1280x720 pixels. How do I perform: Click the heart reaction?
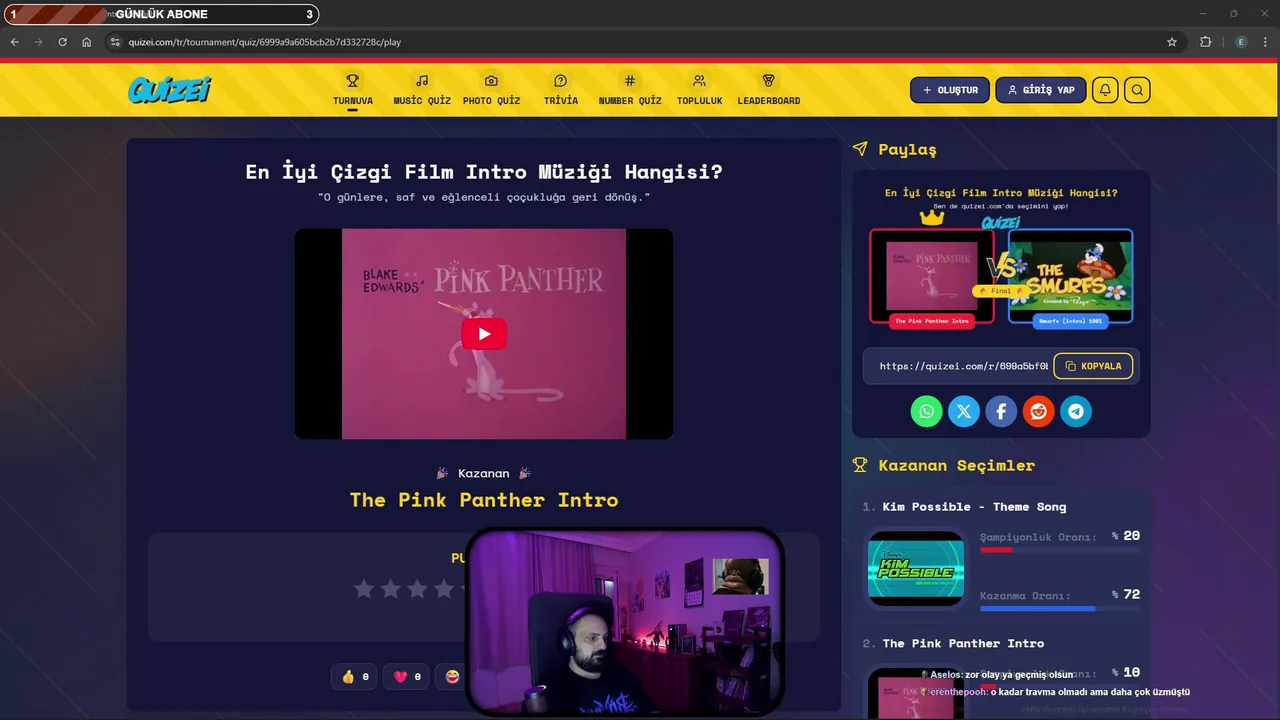coord(407,677)
